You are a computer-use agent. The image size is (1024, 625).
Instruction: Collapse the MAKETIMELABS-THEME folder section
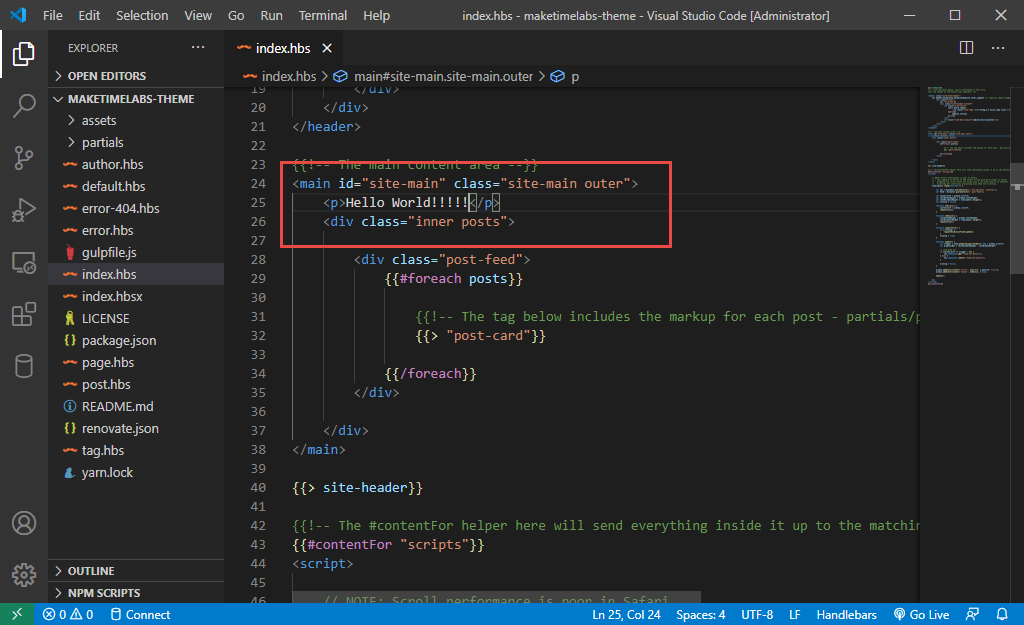tap(136, 99)
